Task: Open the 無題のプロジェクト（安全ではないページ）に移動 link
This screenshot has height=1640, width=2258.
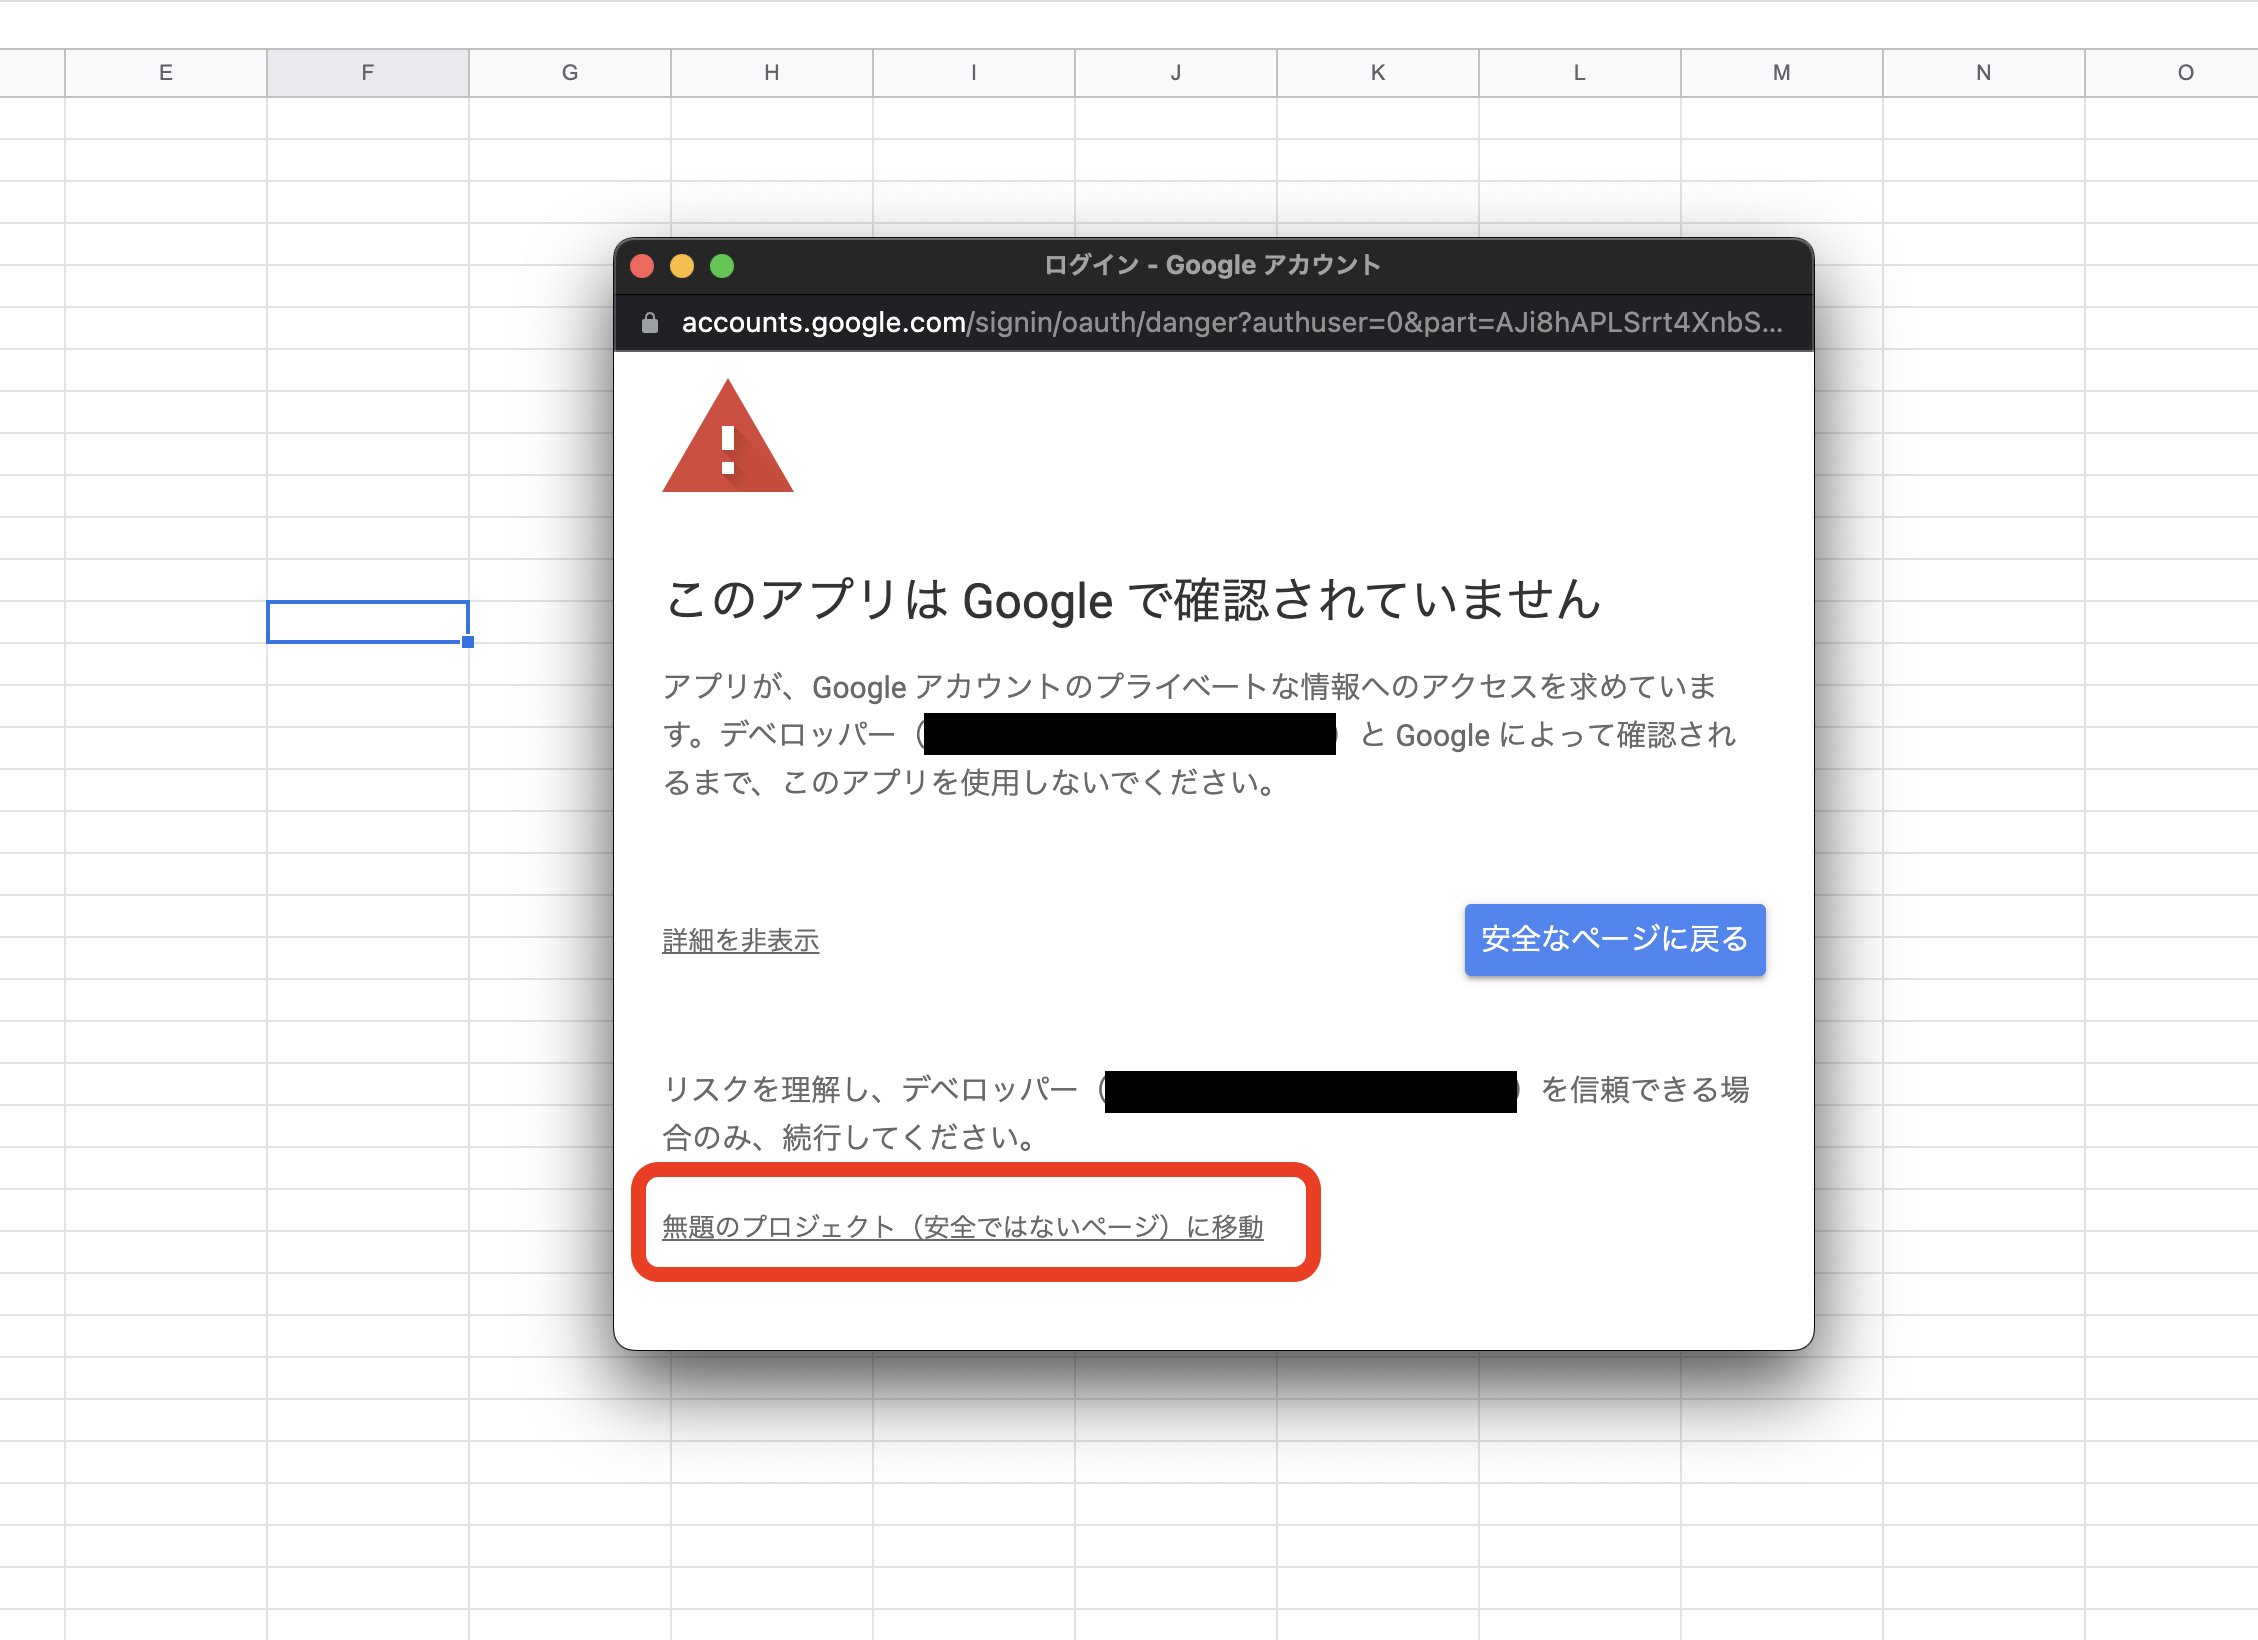Action: 963,1226
